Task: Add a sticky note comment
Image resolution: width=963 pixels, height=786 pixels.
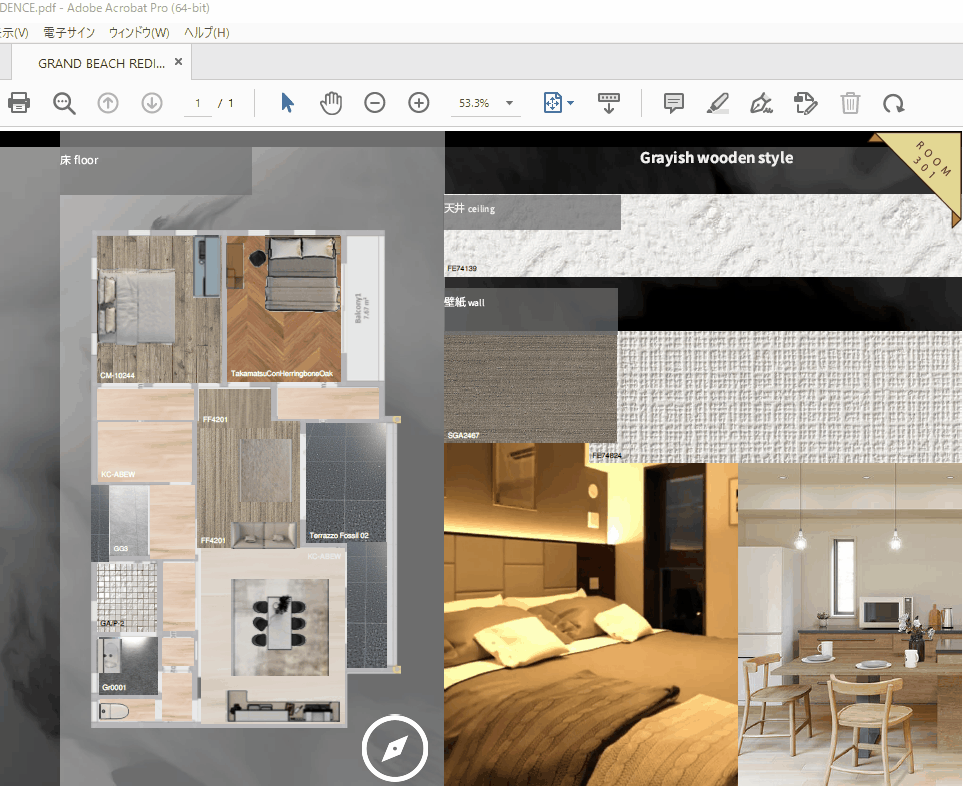Action: click(674, 103)
